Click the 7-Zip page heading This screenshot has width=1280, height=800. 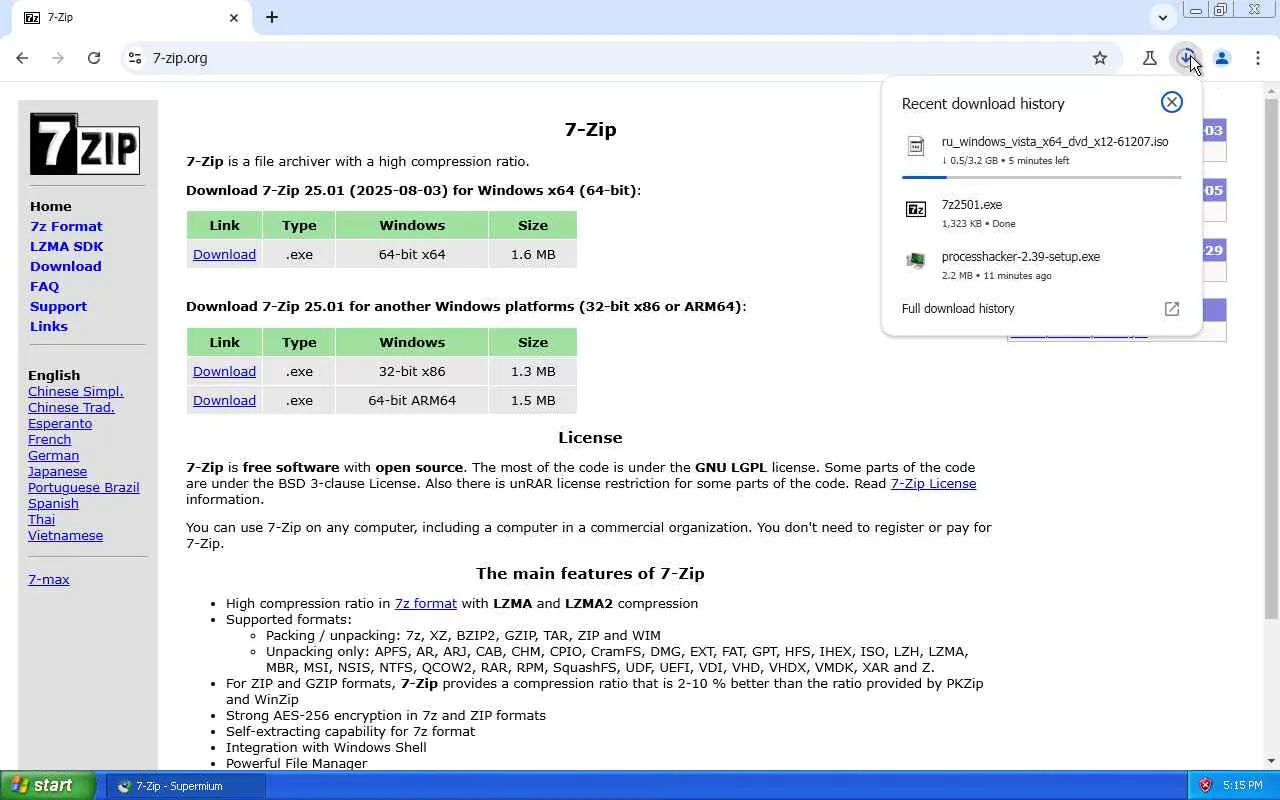point(590,129)
